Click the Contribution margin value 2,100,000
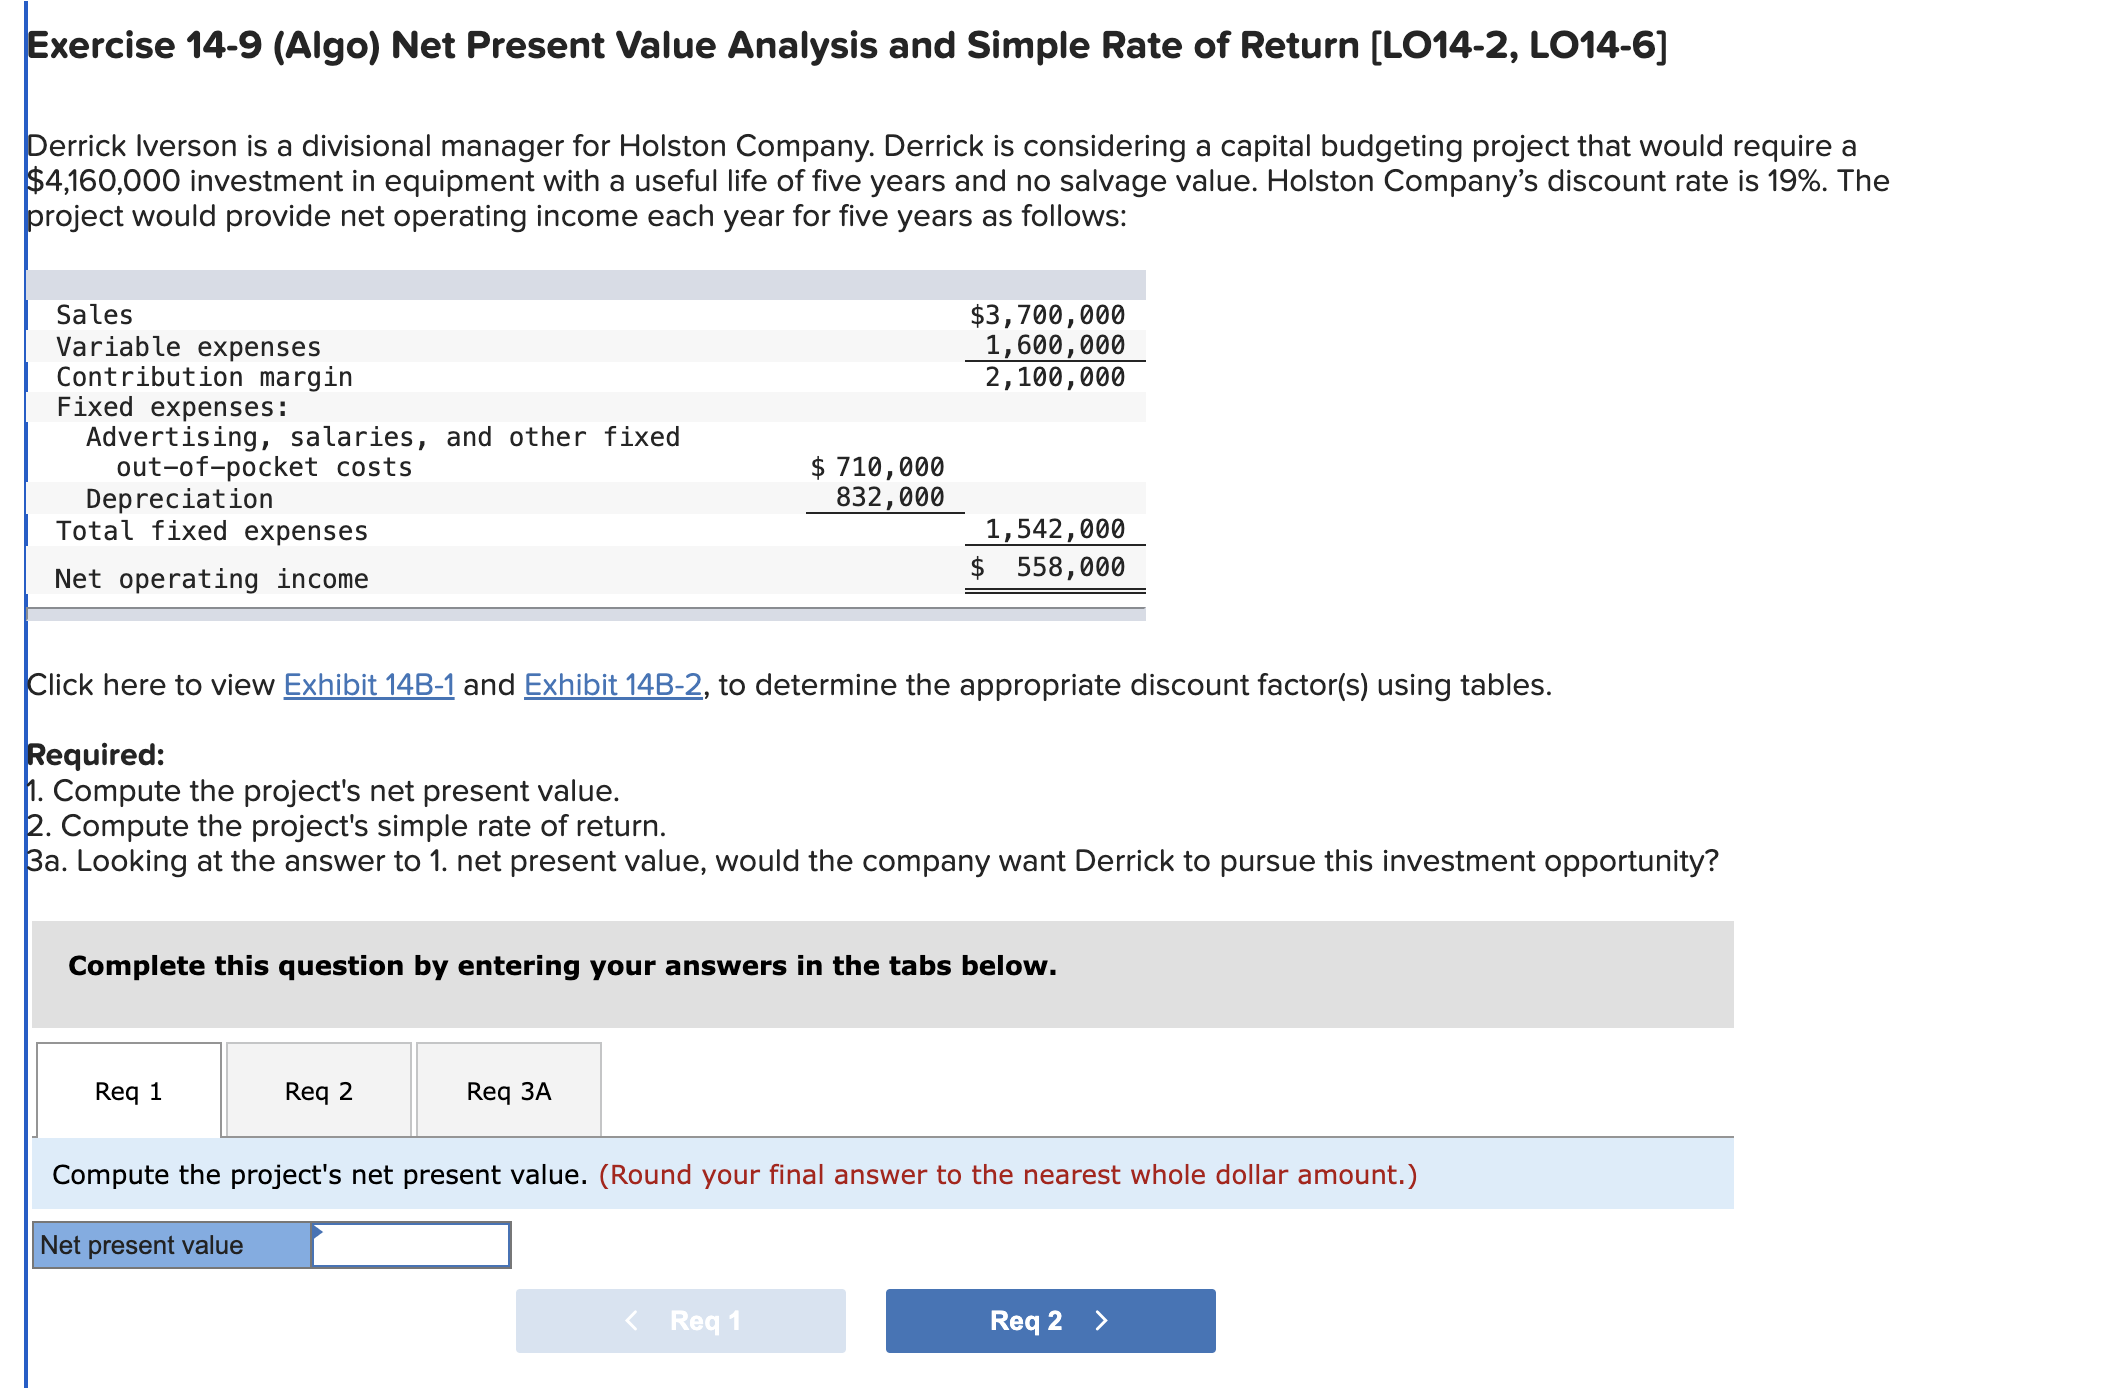2124x1388 pixels. click(x=1053, y=377)
